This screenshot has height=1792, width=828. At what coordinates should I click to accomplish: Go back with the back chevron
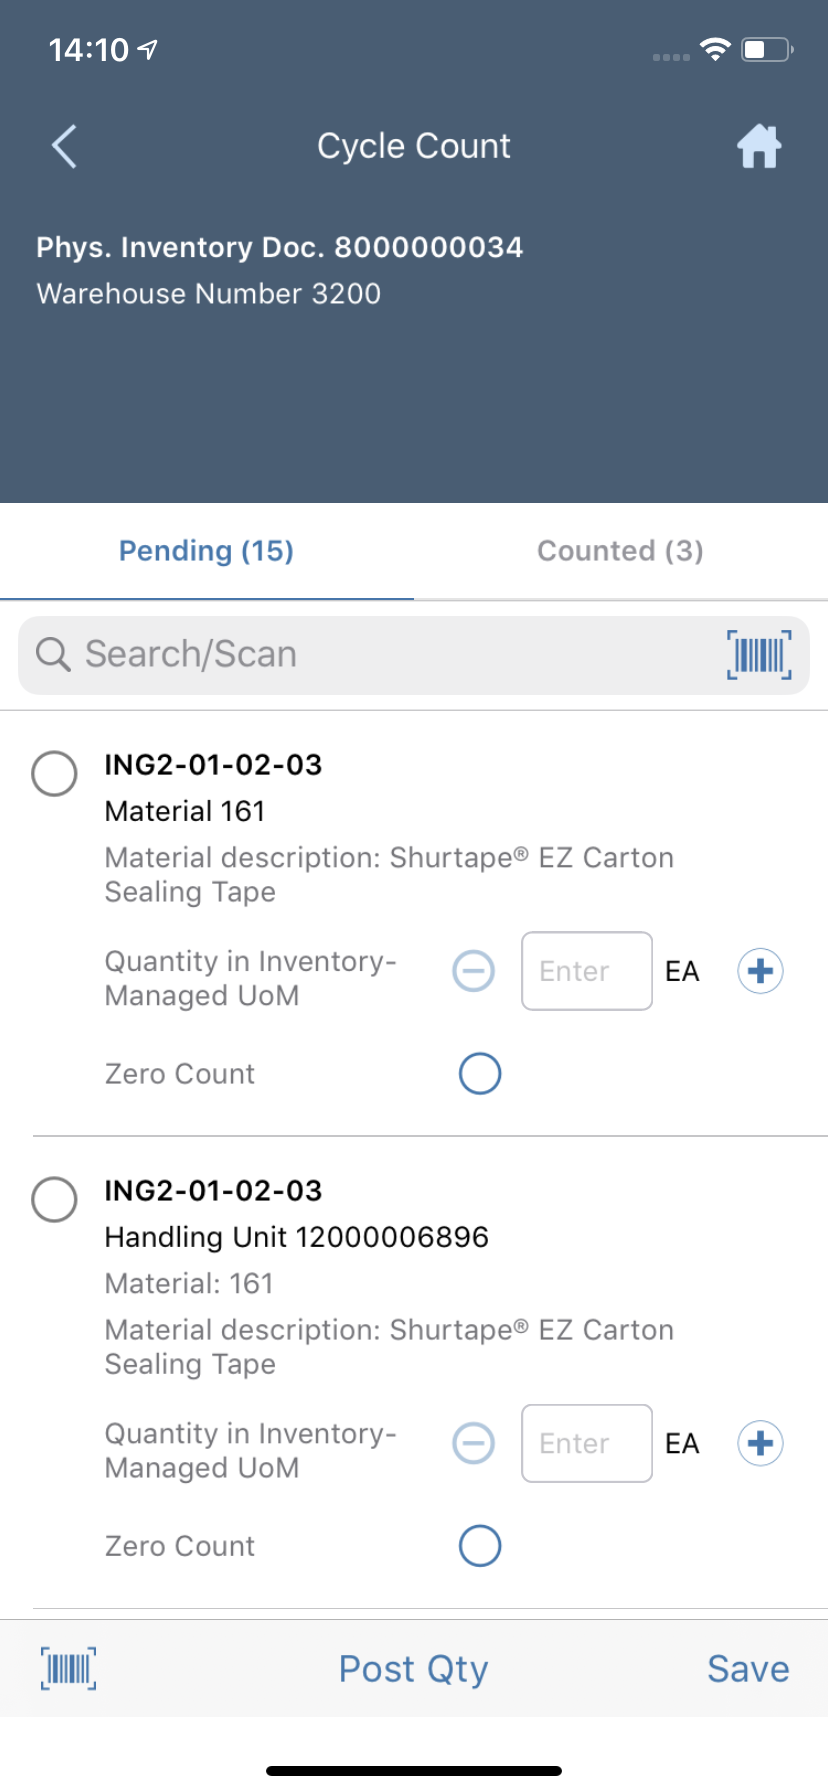point(63,145)
